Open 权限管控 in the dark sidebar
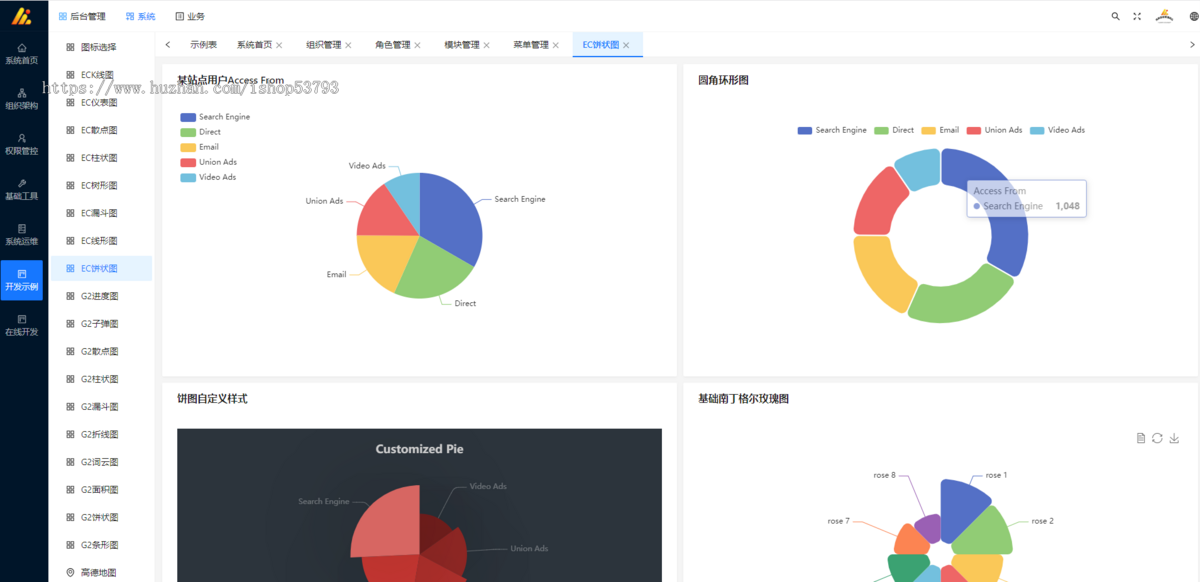1200x582 pixels. [22, 144]
